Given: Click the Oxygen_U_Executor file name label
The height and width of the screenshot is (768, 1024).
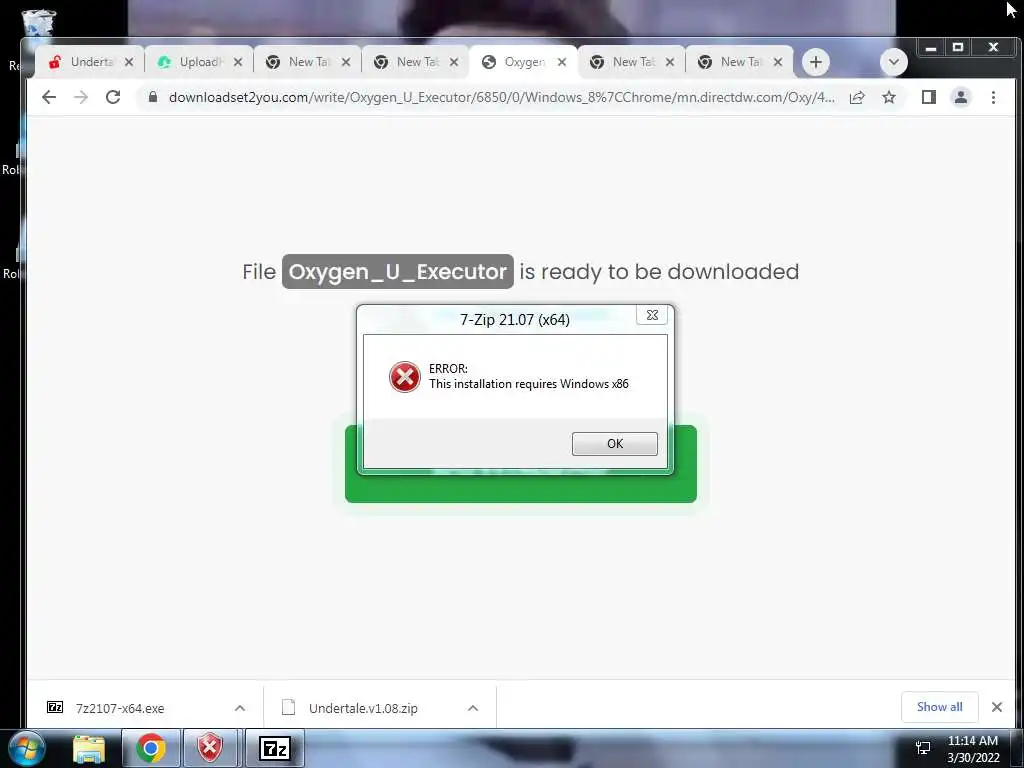Looking at the screenshot, I should [x=398, y=272].
